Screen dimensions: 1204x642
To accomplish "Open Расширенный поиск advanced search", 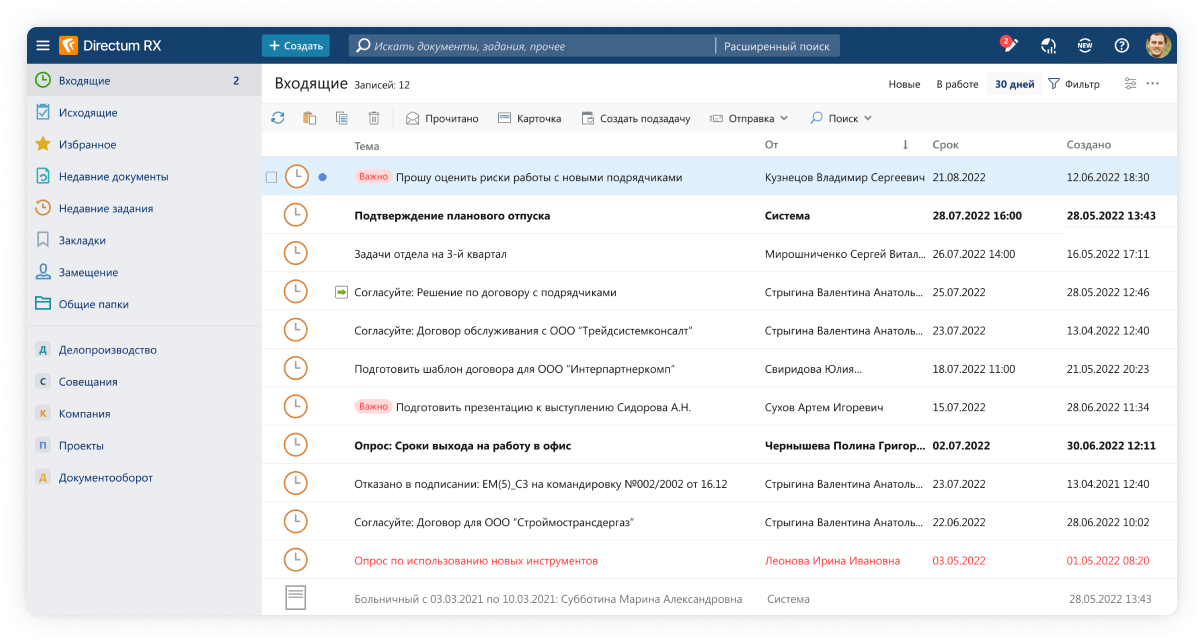I will click(777, 46).
